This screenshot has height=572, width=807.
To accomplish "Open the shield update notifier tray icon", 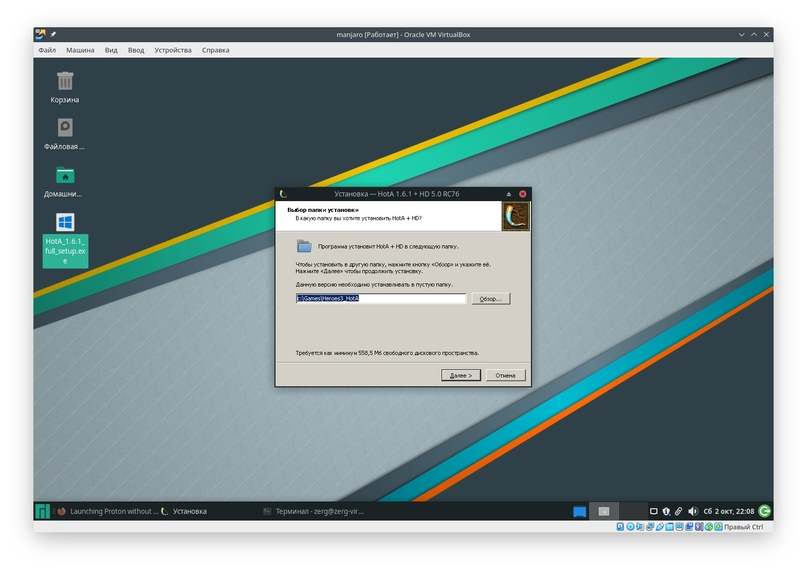I will tap(666, 511).
